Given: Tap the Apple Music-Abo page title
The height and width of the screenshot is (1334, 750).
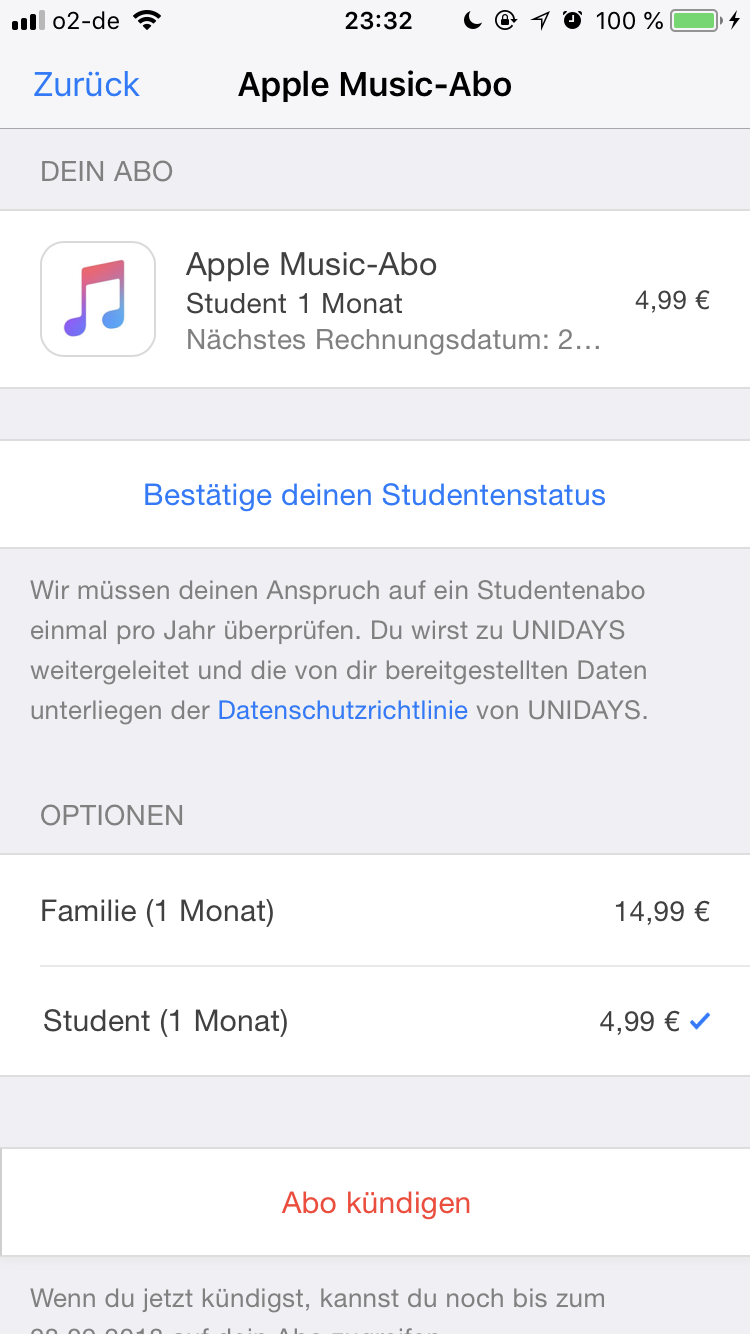Looking at the screenshot, I should (375, 85).
